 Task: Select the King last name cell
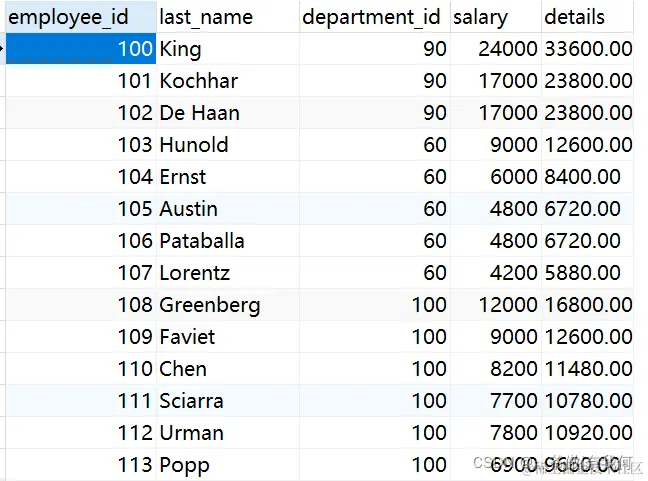tap(228, 49)
